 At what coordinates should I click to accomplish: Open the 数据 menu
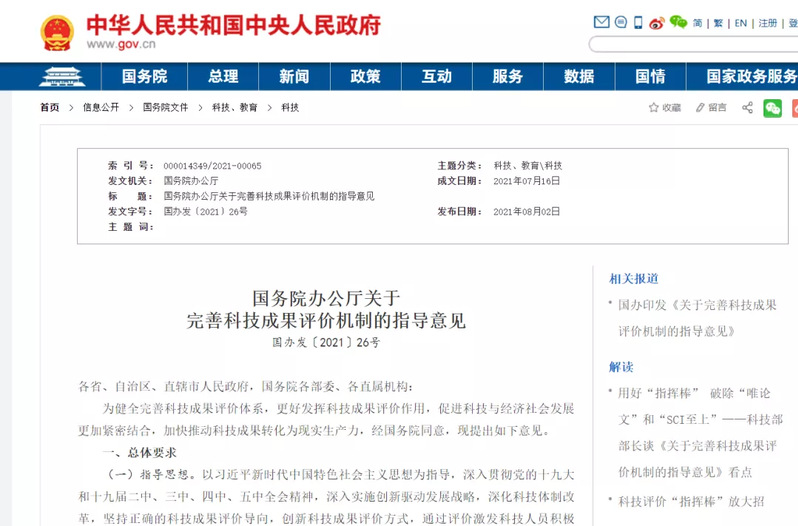(579, 76)
